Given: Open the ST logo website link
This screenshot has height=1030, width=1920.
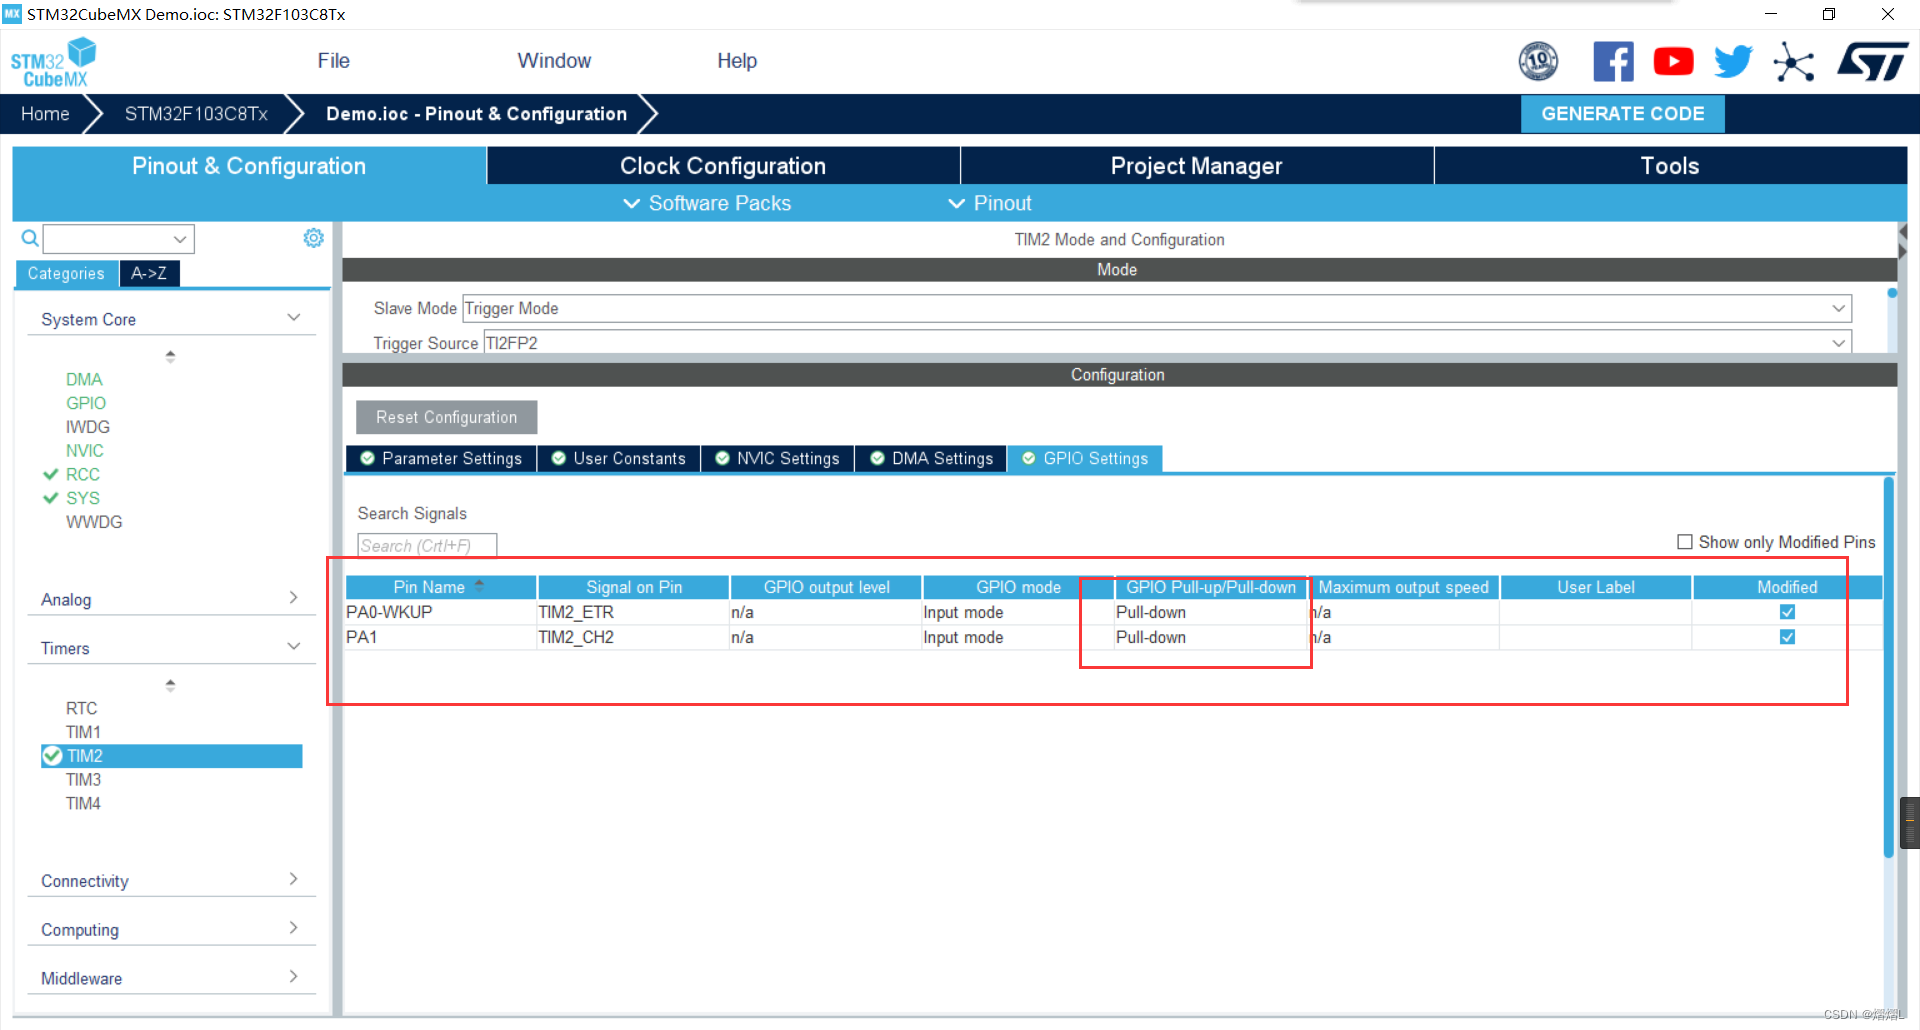Looking at the screenshot, I should click(1872, 61).
